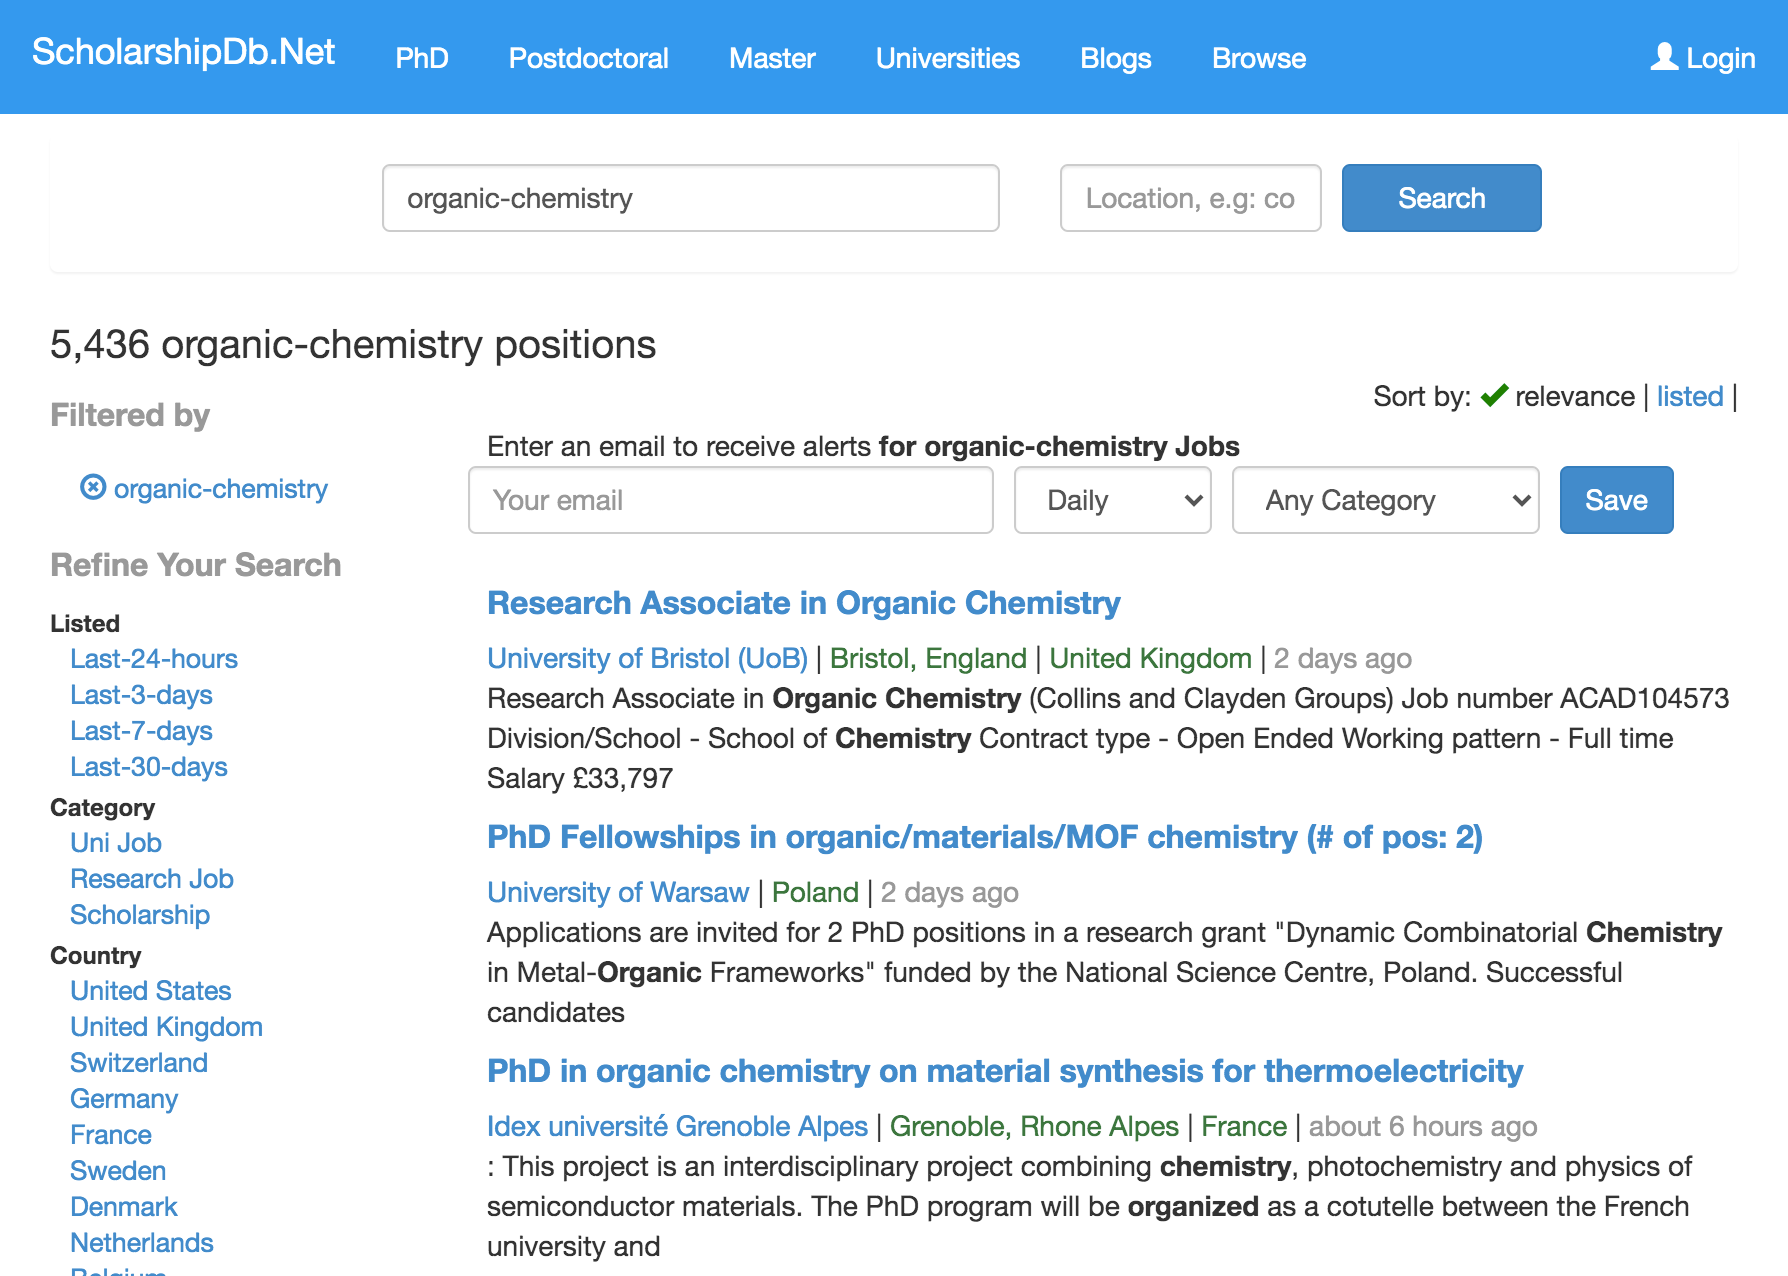The height and width of the screenshot is (1276, 1788).
Task: Save the email alert settings
Action: click(1616, 500)
